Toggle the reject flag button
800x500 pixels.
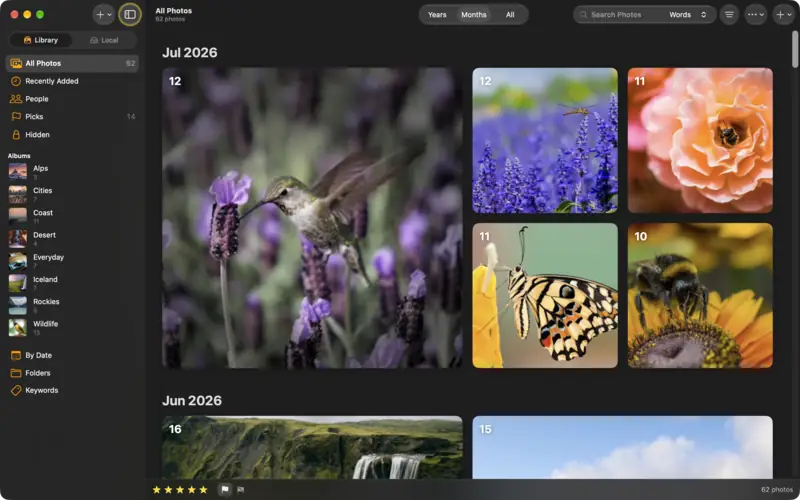coord(240,490)
